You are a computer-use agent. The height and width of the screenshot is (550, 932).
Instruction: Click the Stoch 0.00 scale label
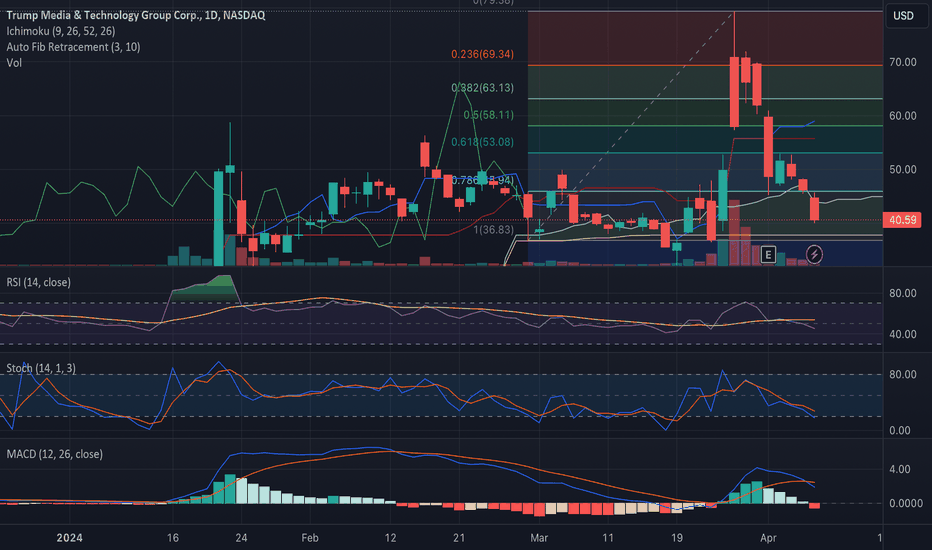pos(899,430)
